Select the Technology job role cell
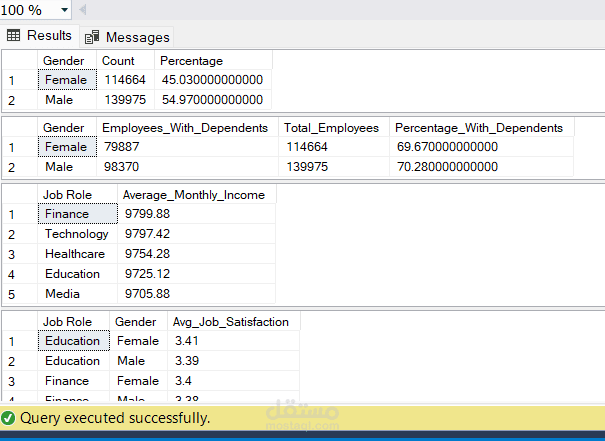This screenshot has width=605, height=441. point(78,234)
